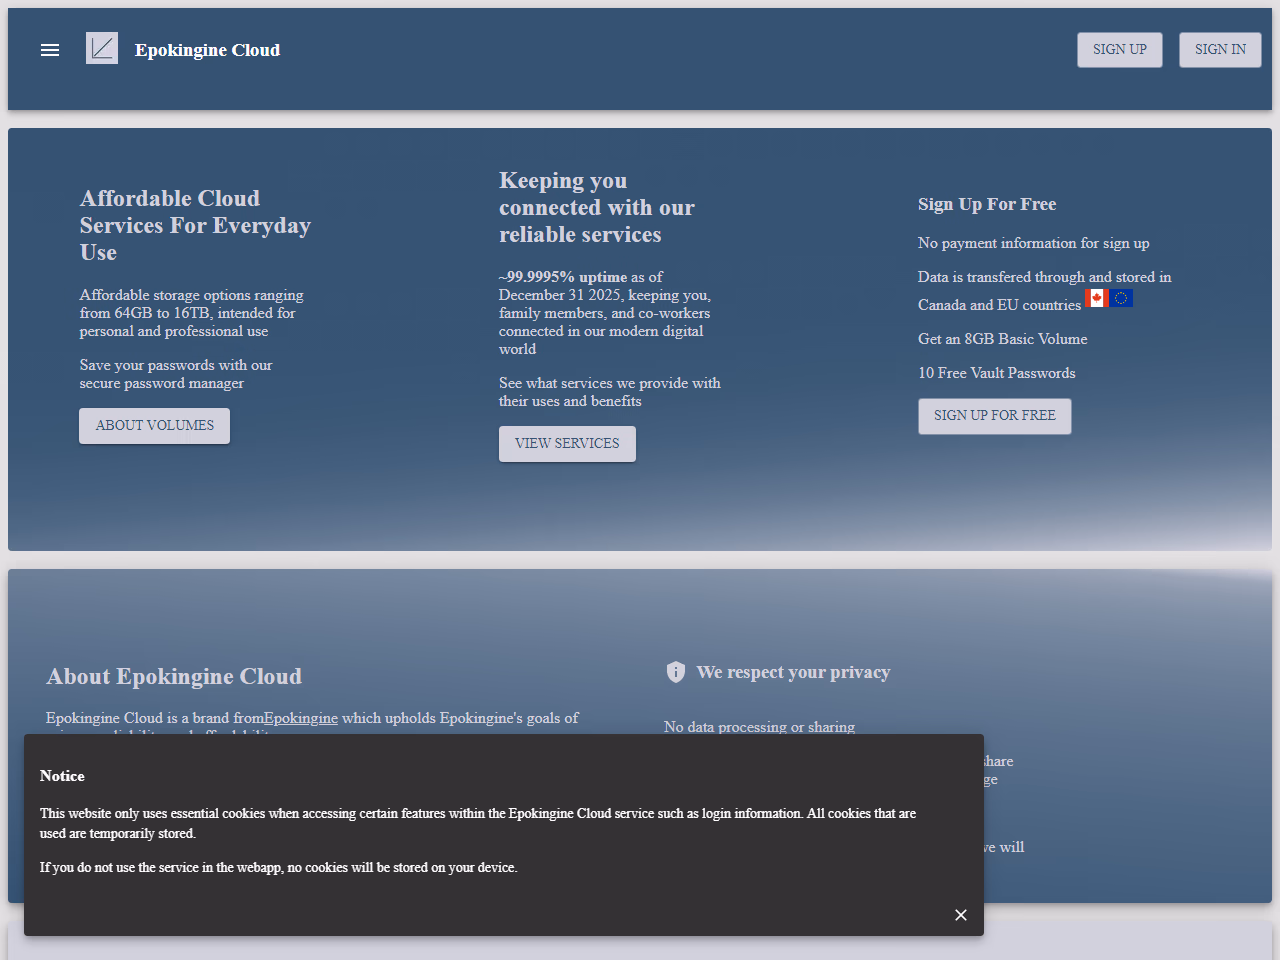Image resolution: width=1280 pixels, height=960 pixels.
Task: Click the Sign Up For Free heading
Action: pyautogui.click(x=987, y=204)
